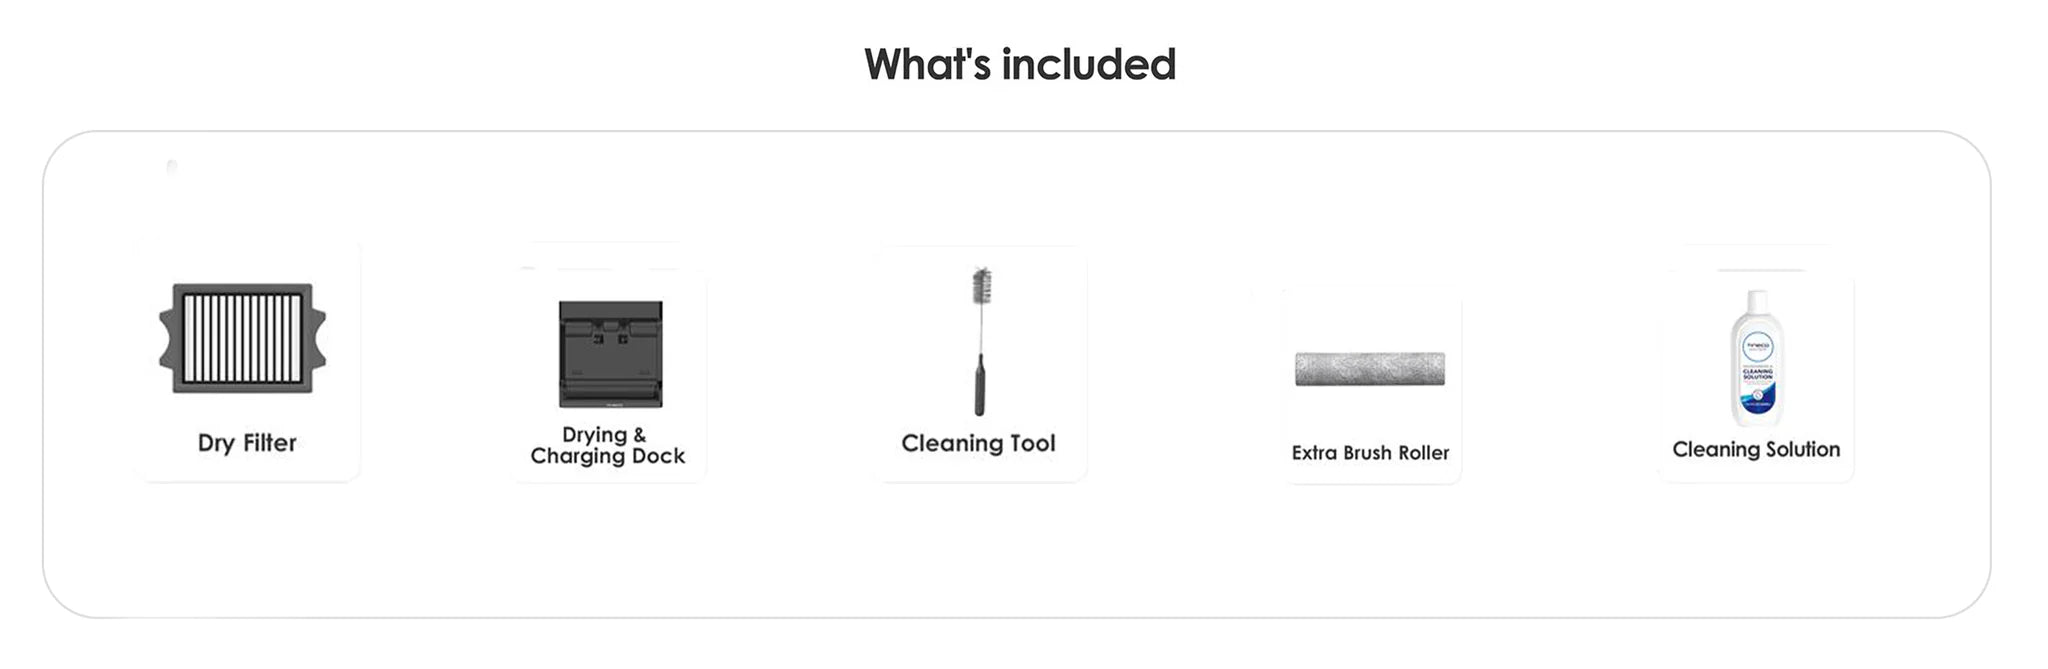The image size is (2048, 669).
Task: Select the "Drying & Charging Dock" label
Action: click(607, 445)
